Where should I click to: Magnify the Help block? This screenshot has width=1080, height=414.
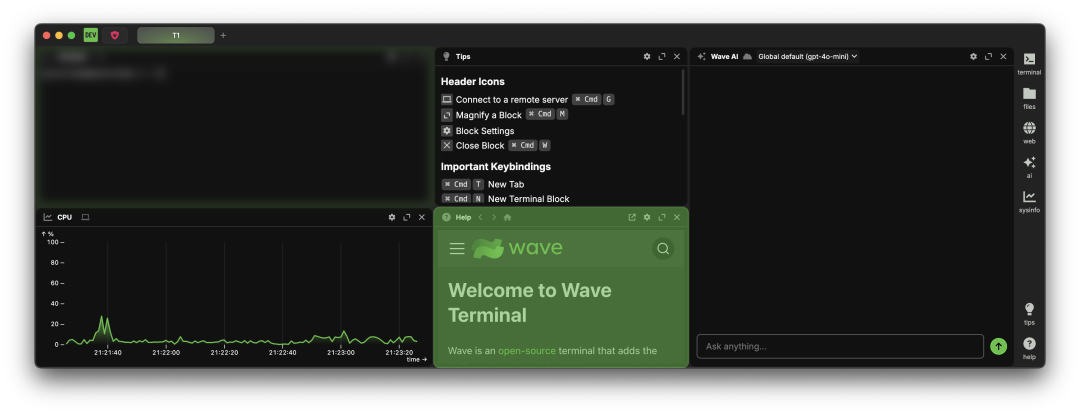pos(662,217)
